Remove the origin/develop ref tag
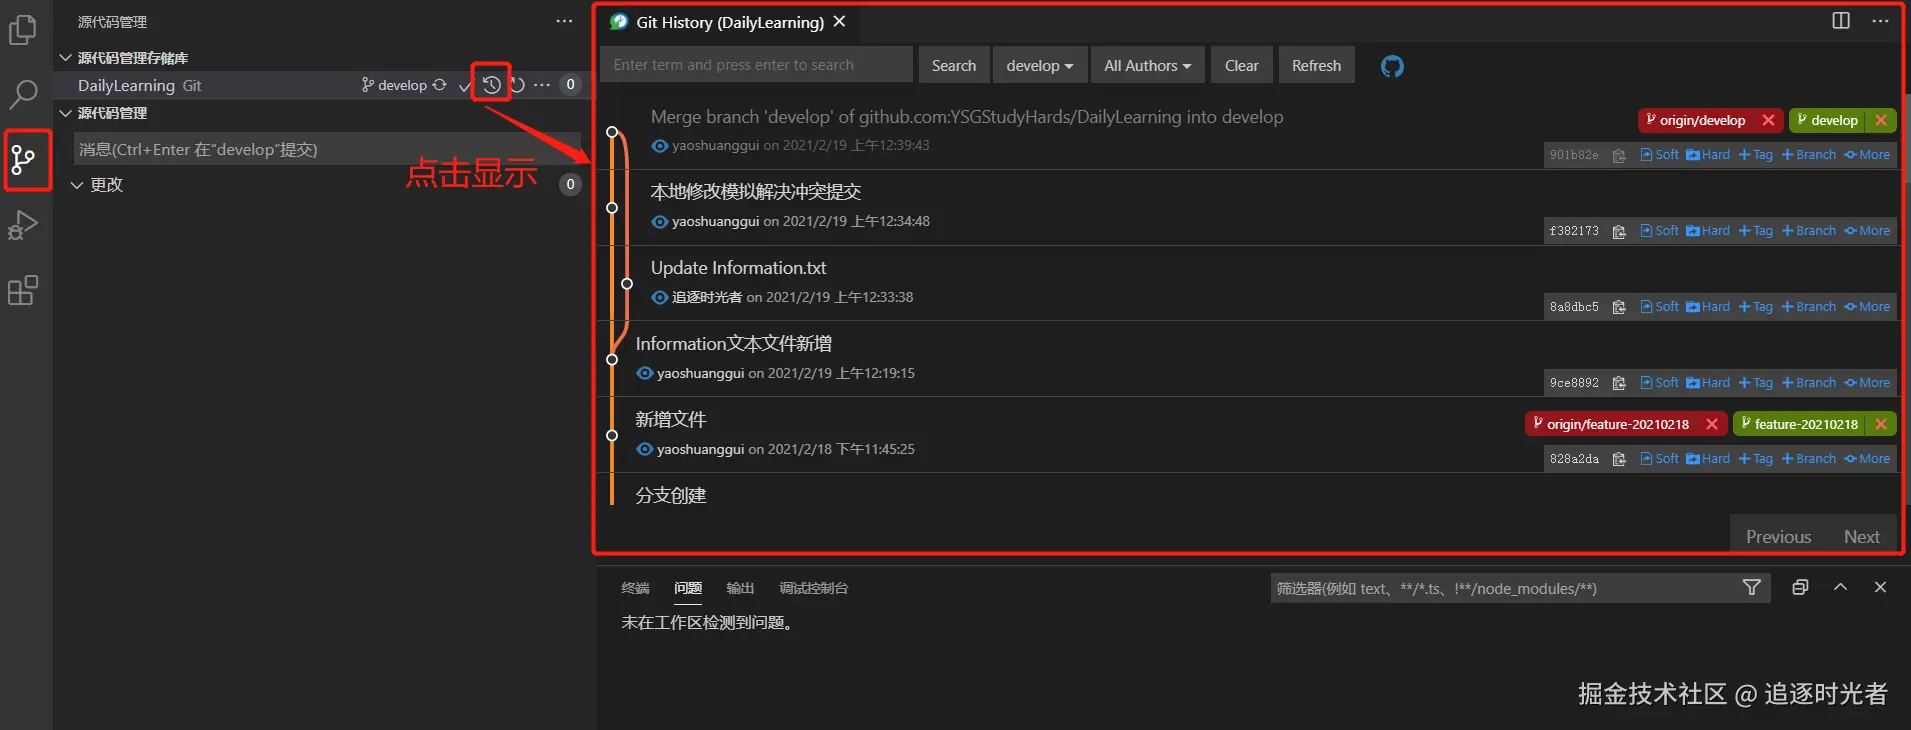Image resolution: width=1911 pixels, height=730 pixels. point(1768,120)
